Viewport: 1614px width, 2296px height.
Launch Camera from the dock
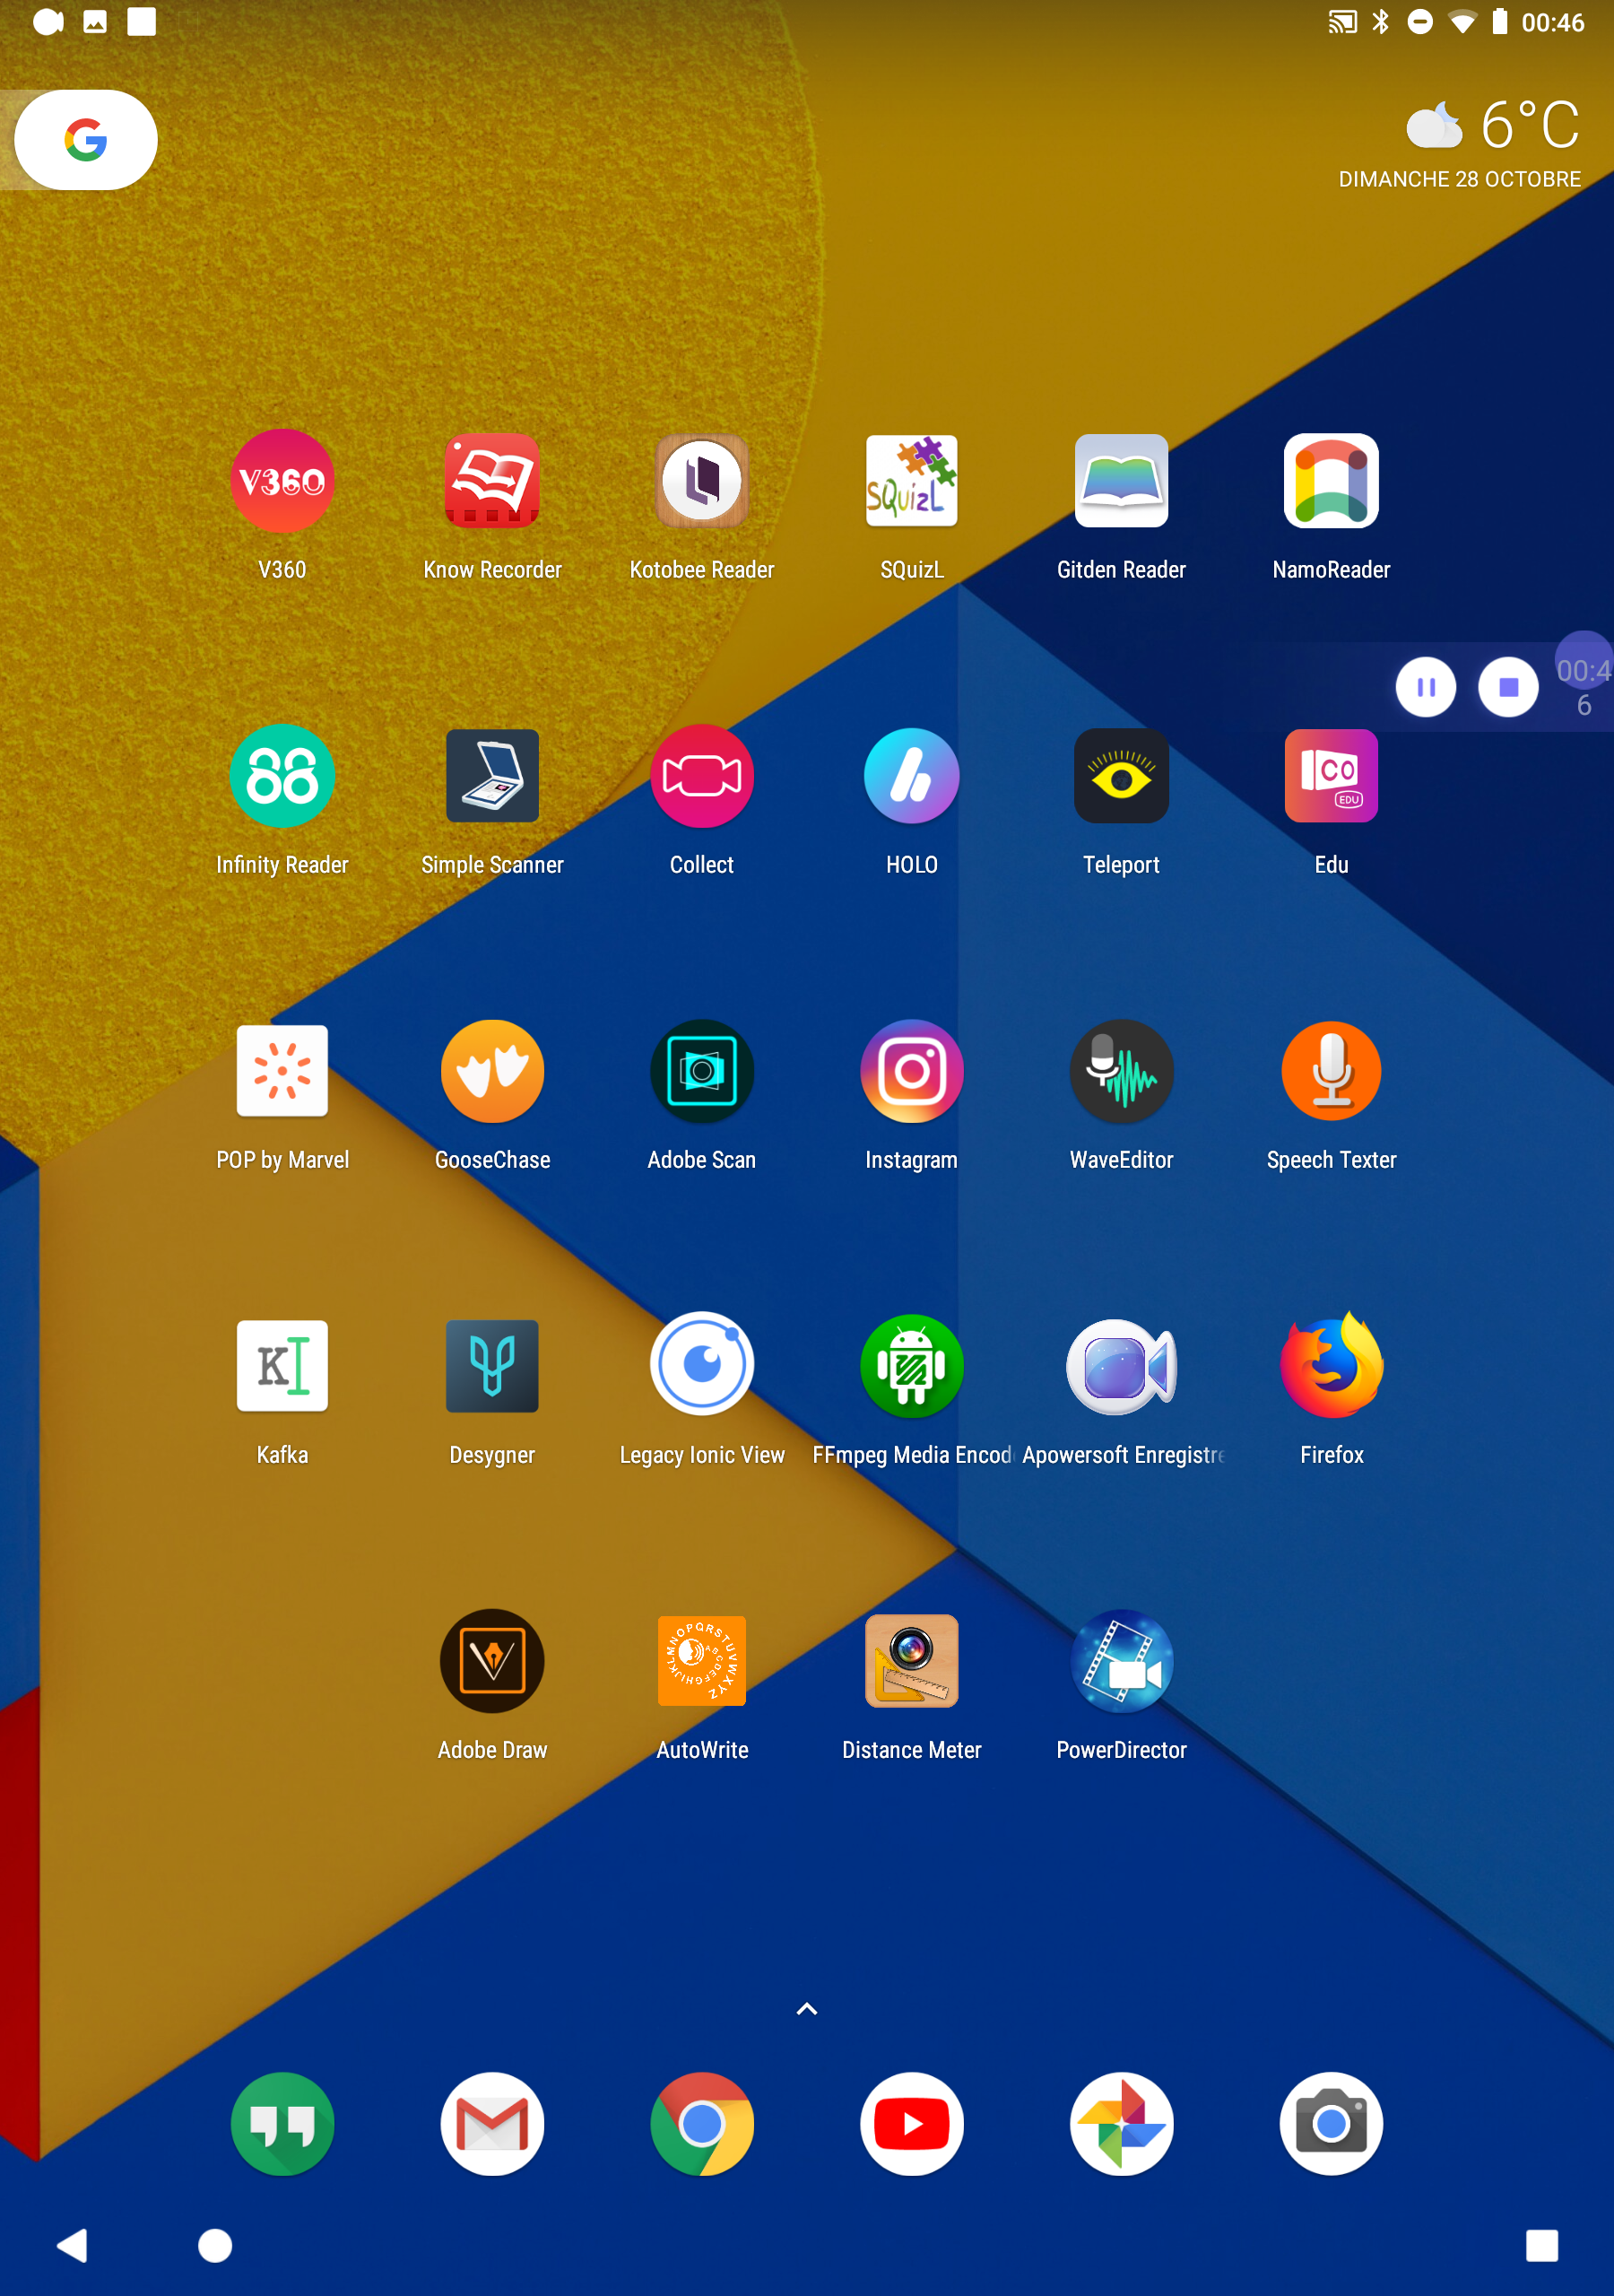coord(1331,2123)
